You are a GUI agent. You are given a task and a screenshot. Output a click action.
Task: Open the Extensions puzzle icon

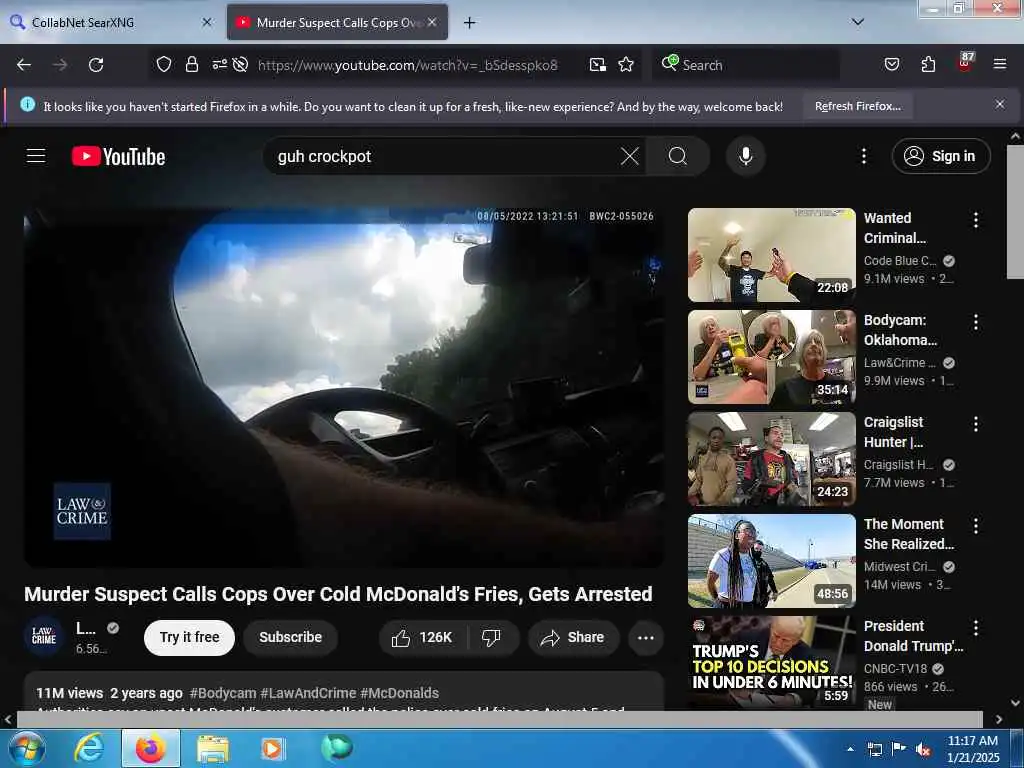tap(928, 65)
